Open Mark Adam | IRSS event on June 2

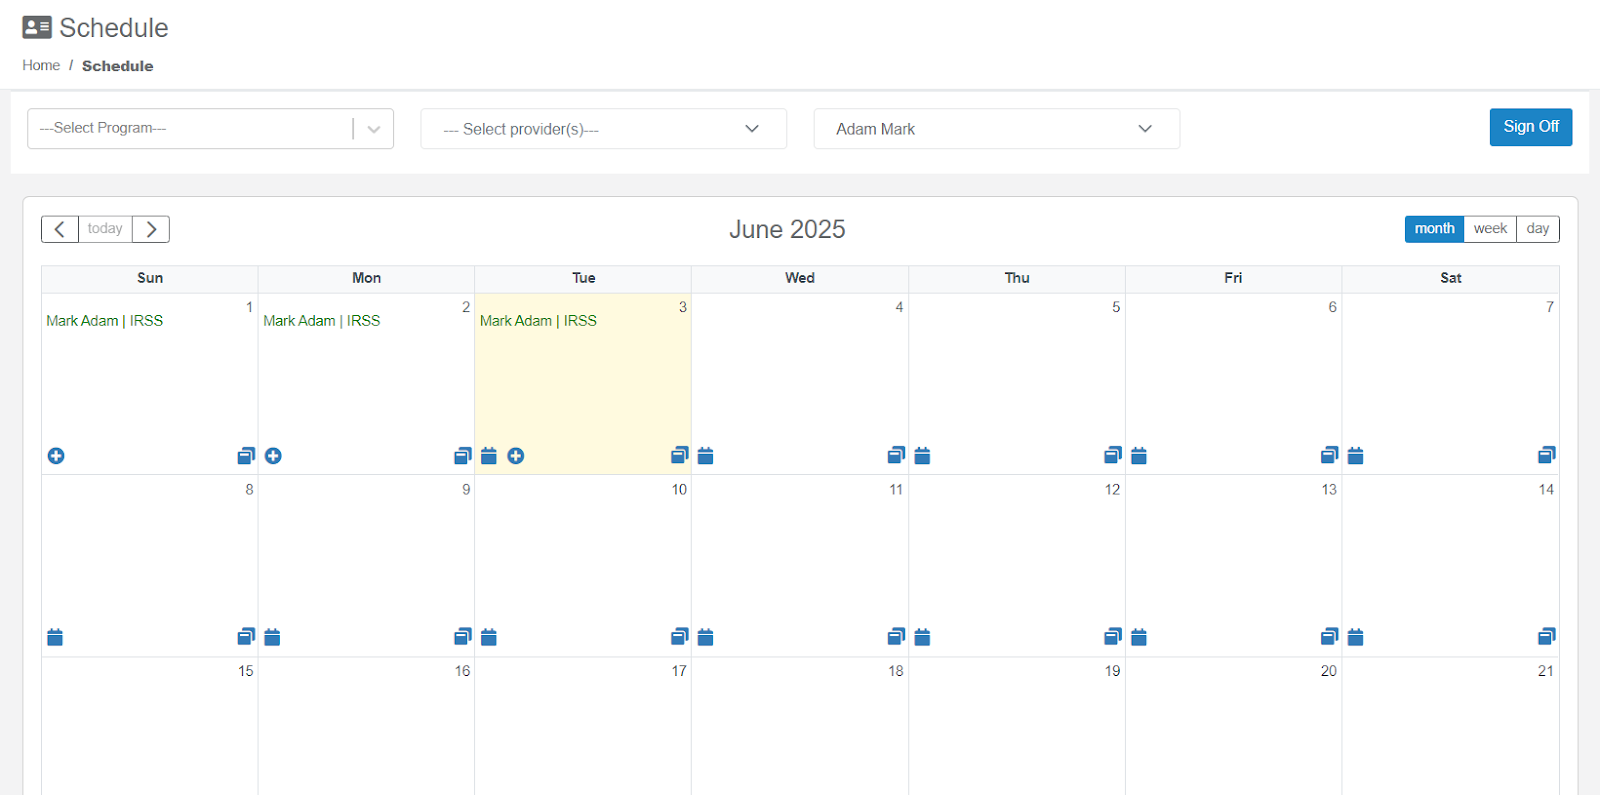[x=322, y=321]
